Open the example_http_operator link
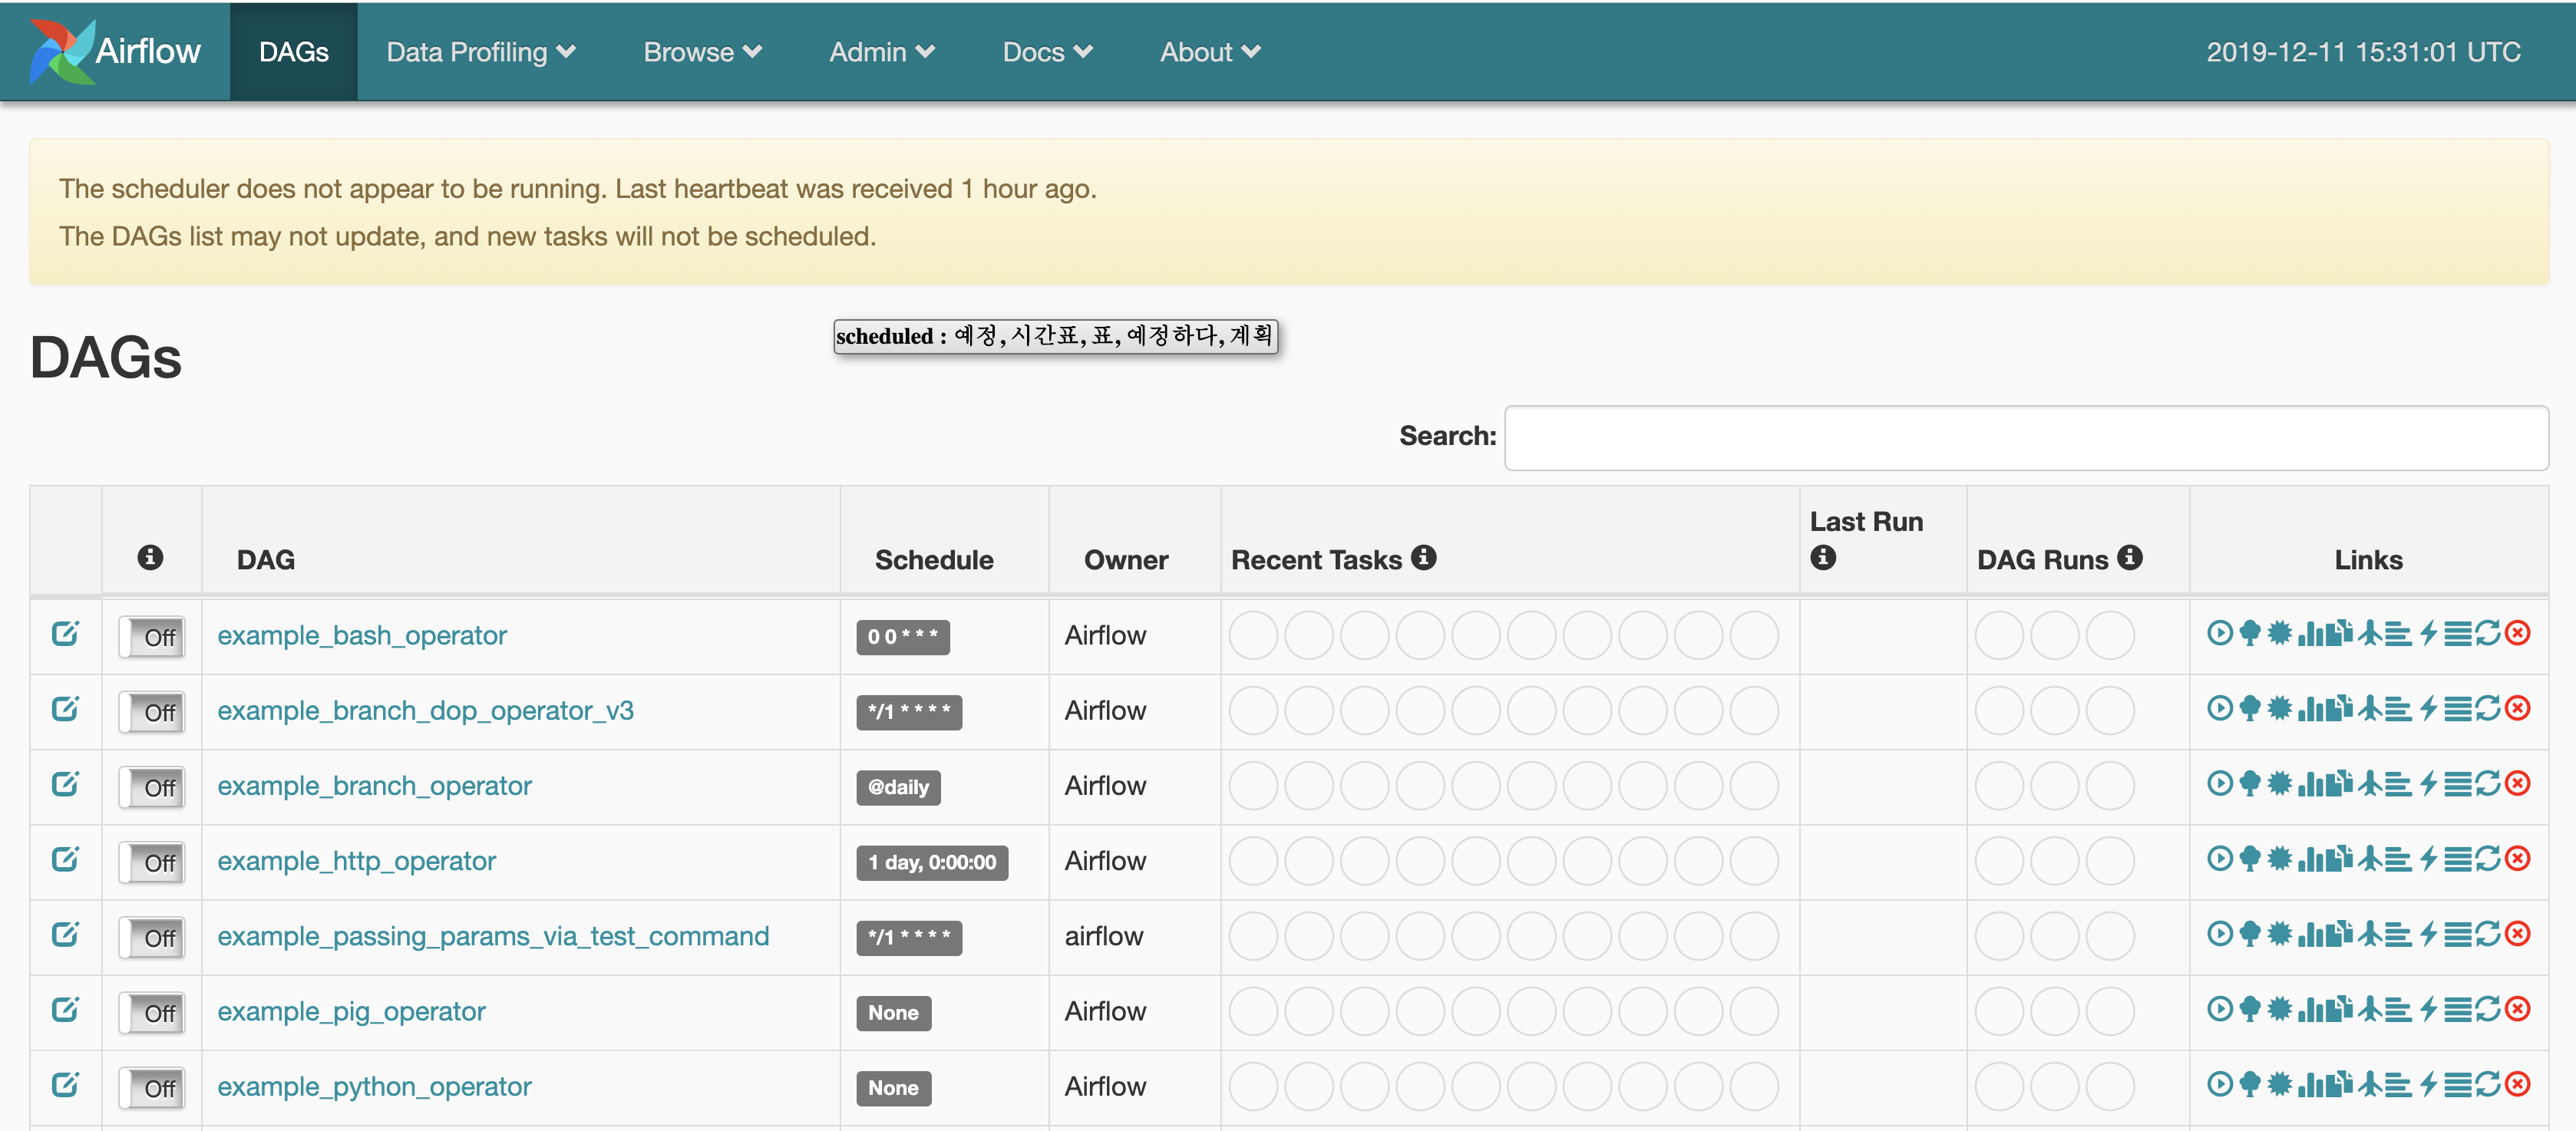 click(356, 860)
